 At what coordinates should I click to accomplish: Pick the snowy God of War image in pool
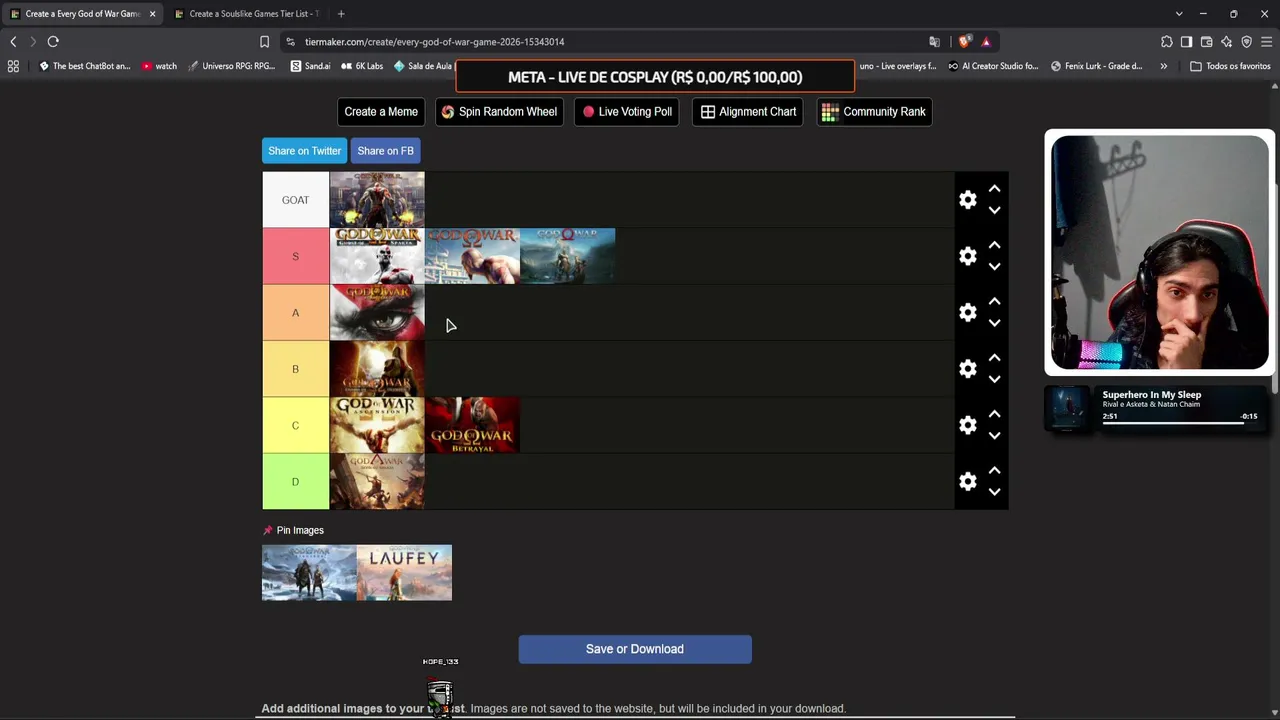point(309,573)
